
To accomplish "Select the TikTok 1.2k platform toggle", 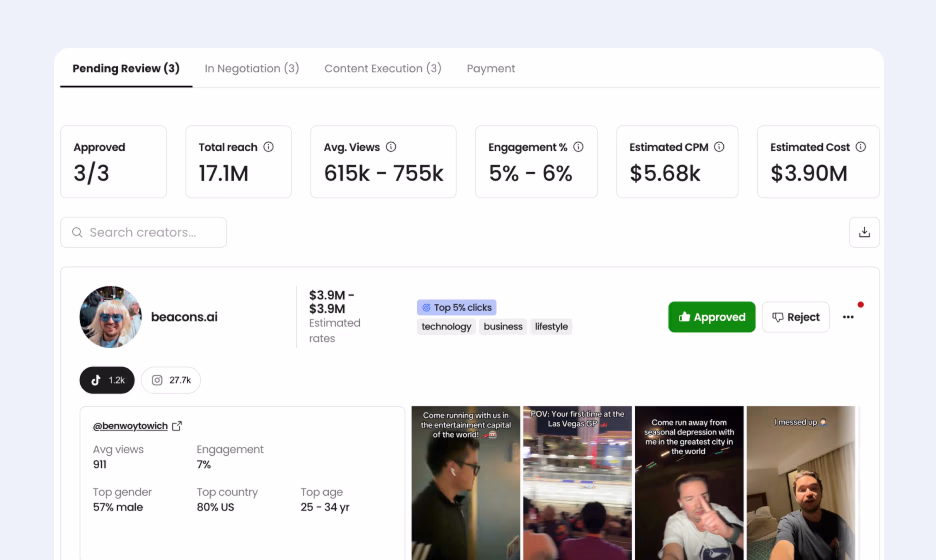I will (x=107, y=380).
